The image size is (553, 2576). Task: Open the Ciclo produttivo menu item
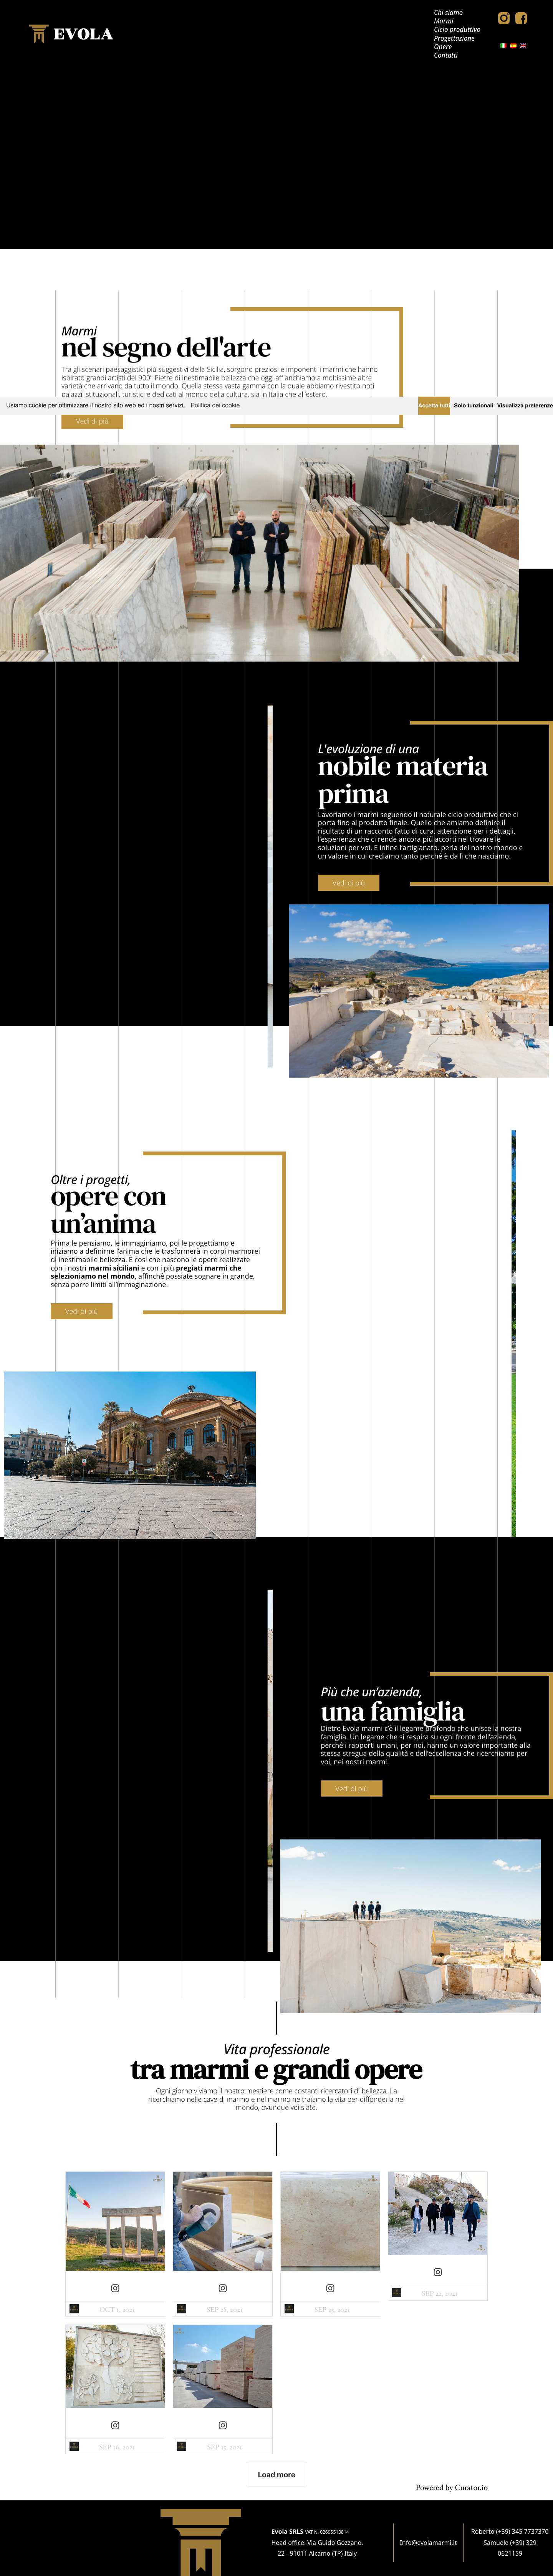click(457, 30)
